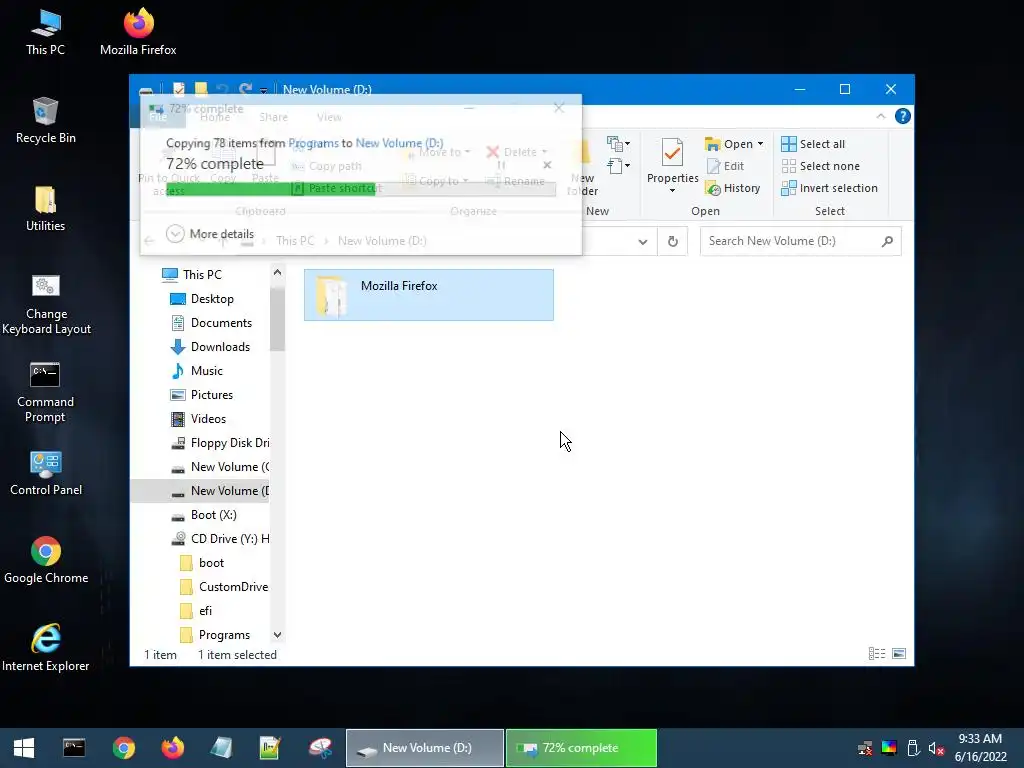Select Floppy Disk Drive in tree
The width and height of the screenshot is (1024, 768).
coord(219,443)
